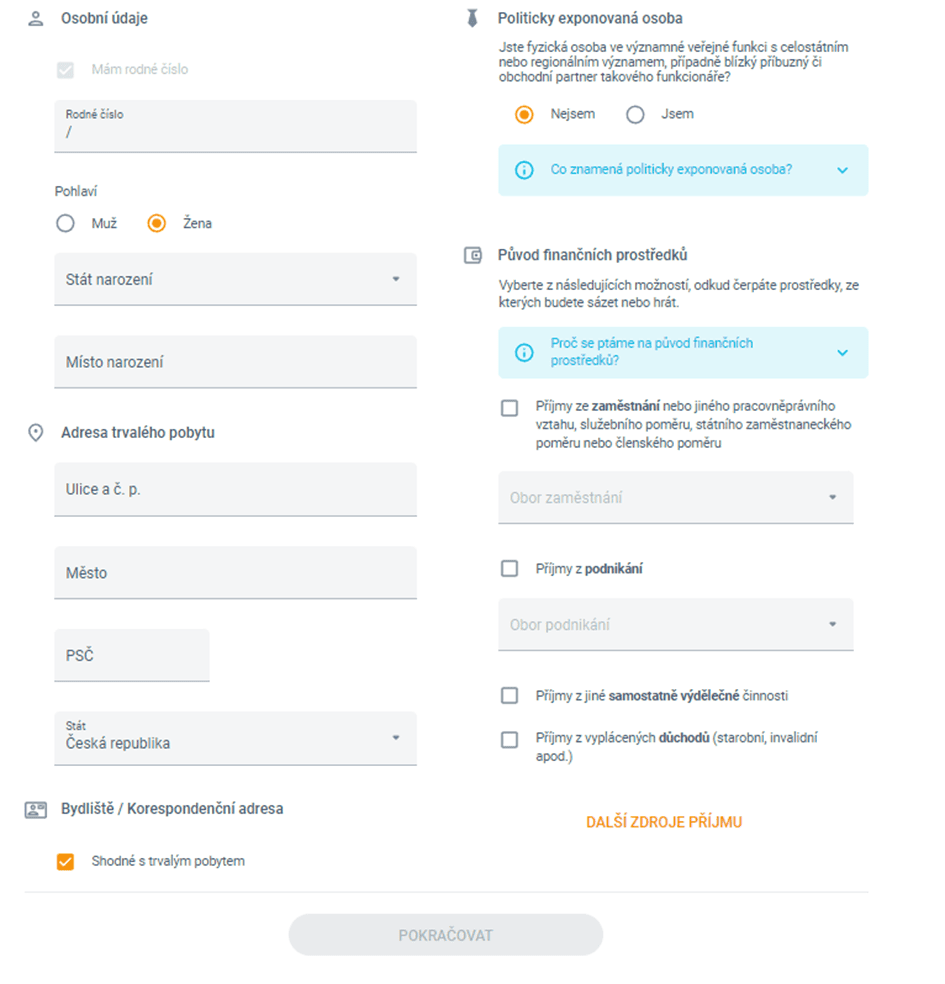Tick the Příjmy z podnikání checkbox

(x=510, y=569)
